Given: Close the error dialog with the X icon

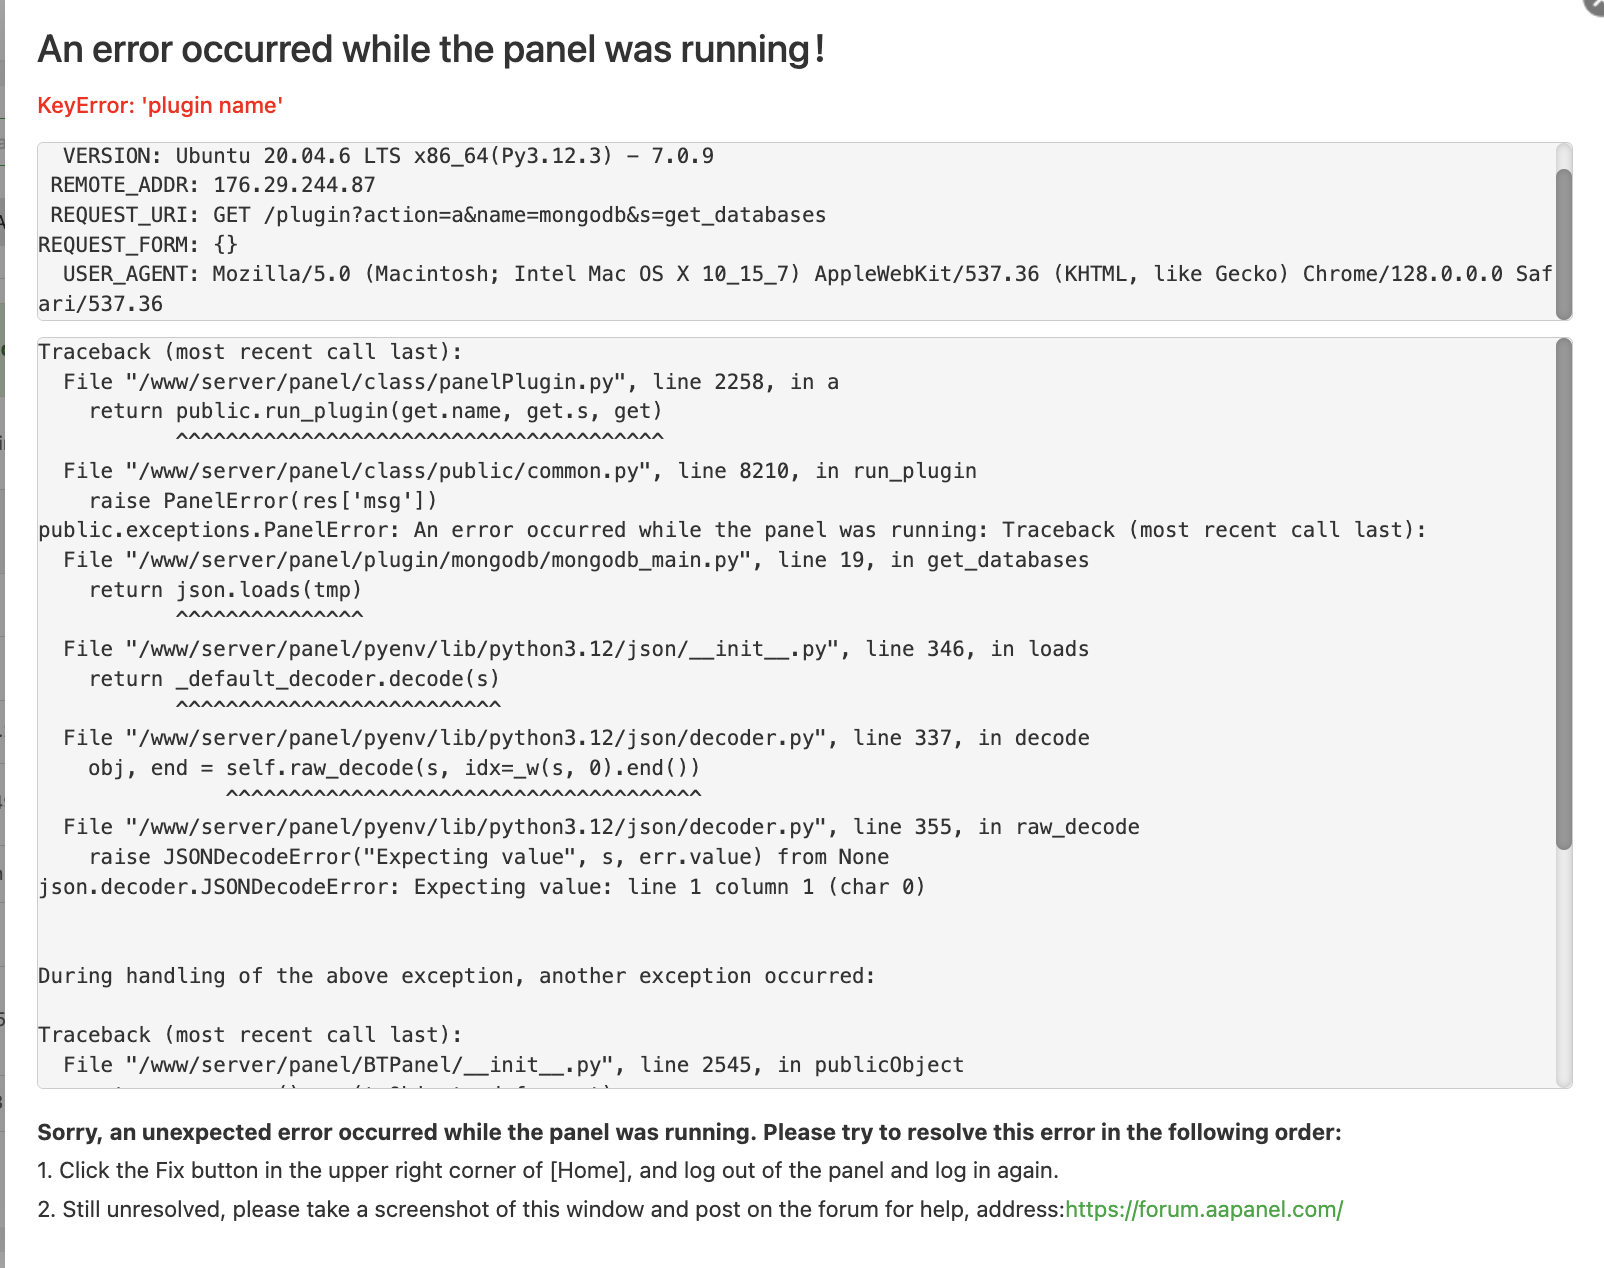Looking at the screenshot, I should 1596,5.
